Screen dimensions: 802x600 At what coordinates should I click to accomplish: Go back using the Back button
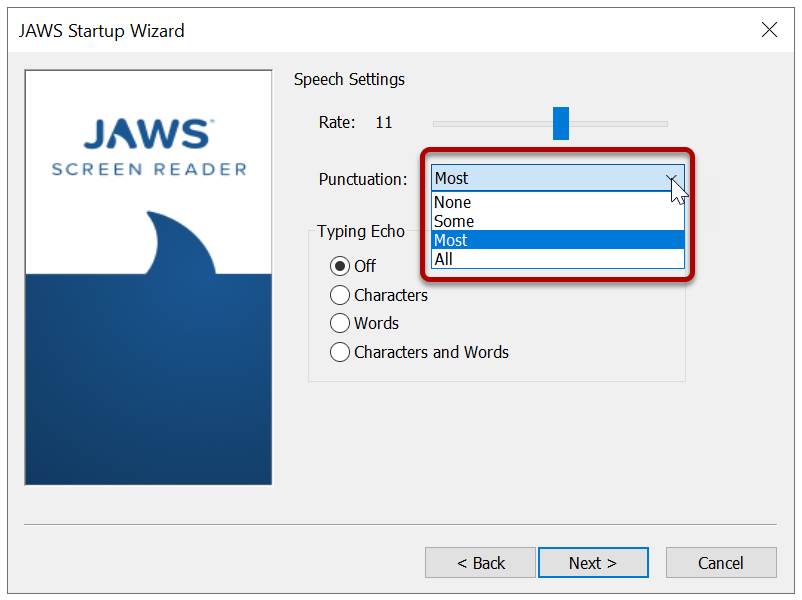coord(480,562)
